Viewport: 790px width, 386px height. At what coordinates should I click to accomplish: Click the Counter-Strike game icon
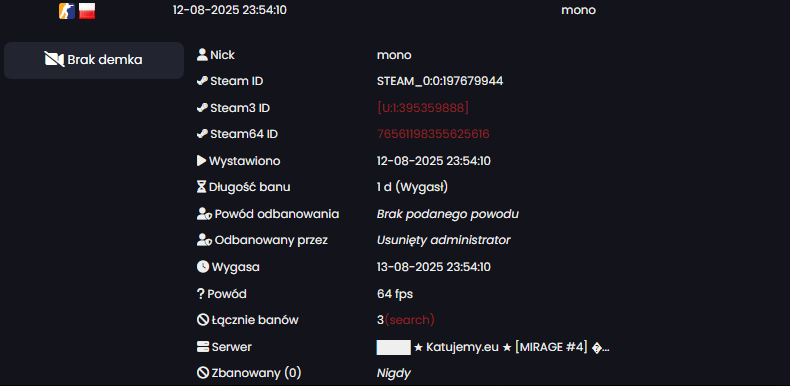click(x=67, y=11)
